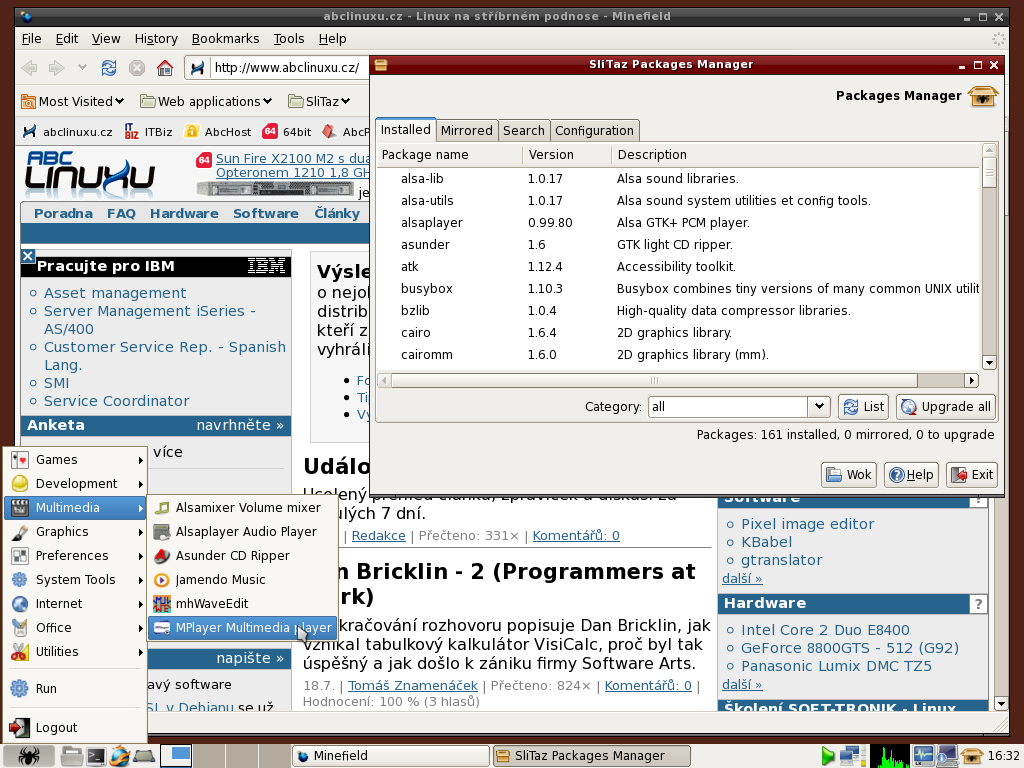Launch mhWaveEdit
The width and height of the screenshot is (1024, 768).
pos(242,604)
